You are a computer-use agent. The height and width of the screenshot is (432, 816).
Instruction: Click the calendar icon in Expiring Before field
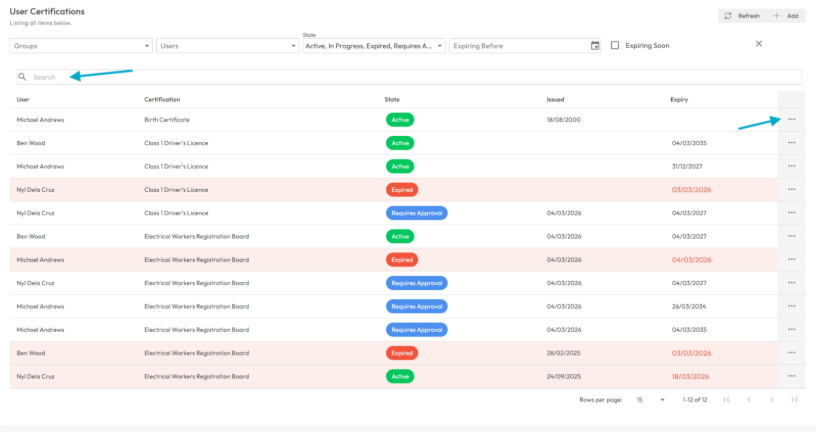pos(595,46)
